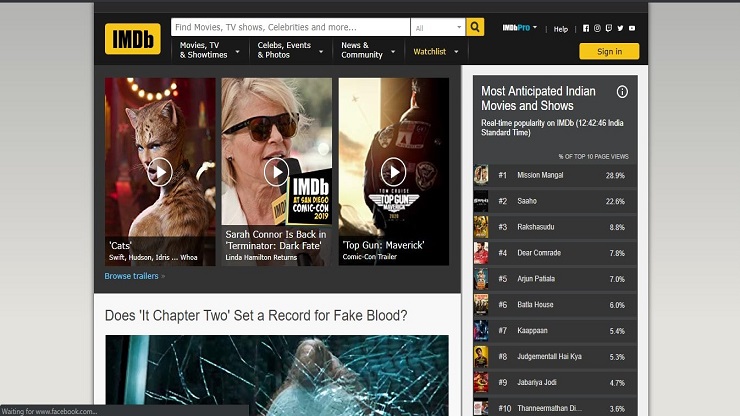The height and width of the screenshot is (416, 740).
Task: Open Thanneermathan Di... title link
Action: point(549,408)
